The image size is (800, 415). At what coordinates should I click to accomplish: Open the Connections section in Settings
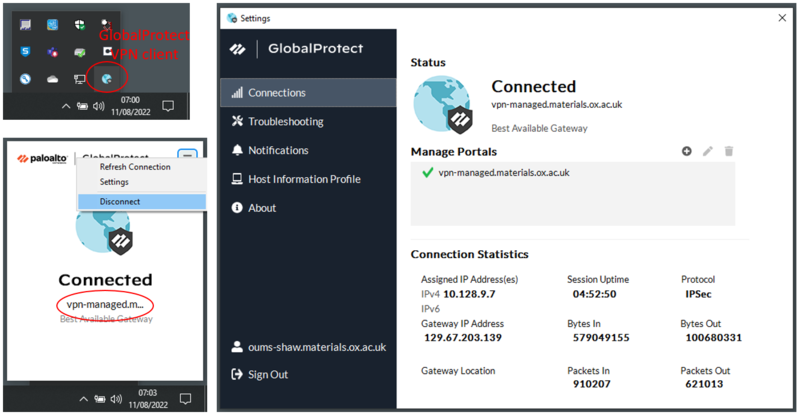pyautogui.click(x=308, y=92)
